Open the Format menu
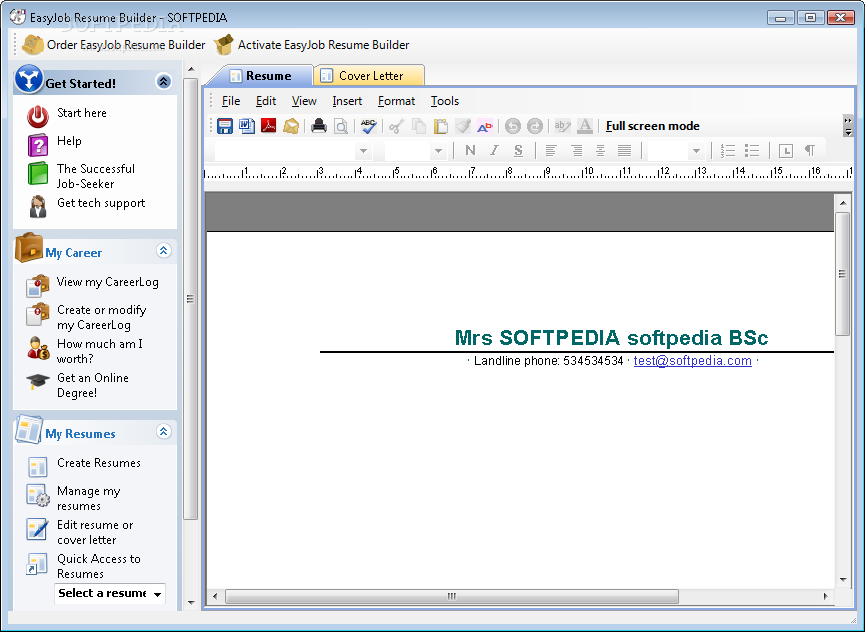 [x=396, y=101]
